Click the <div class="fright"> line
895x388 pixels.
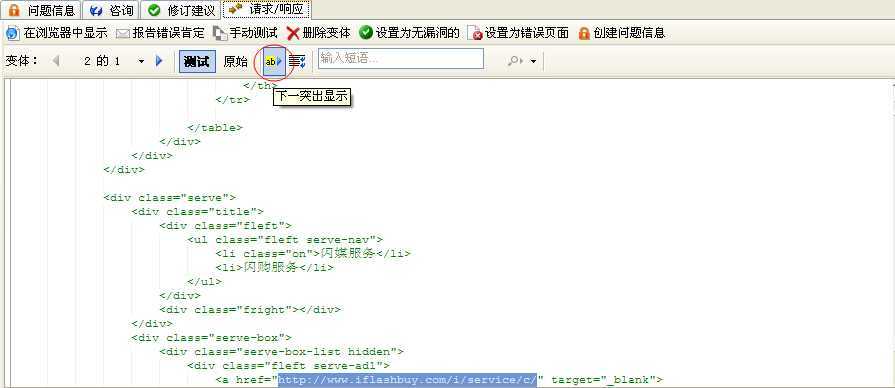tap(250, 309)
